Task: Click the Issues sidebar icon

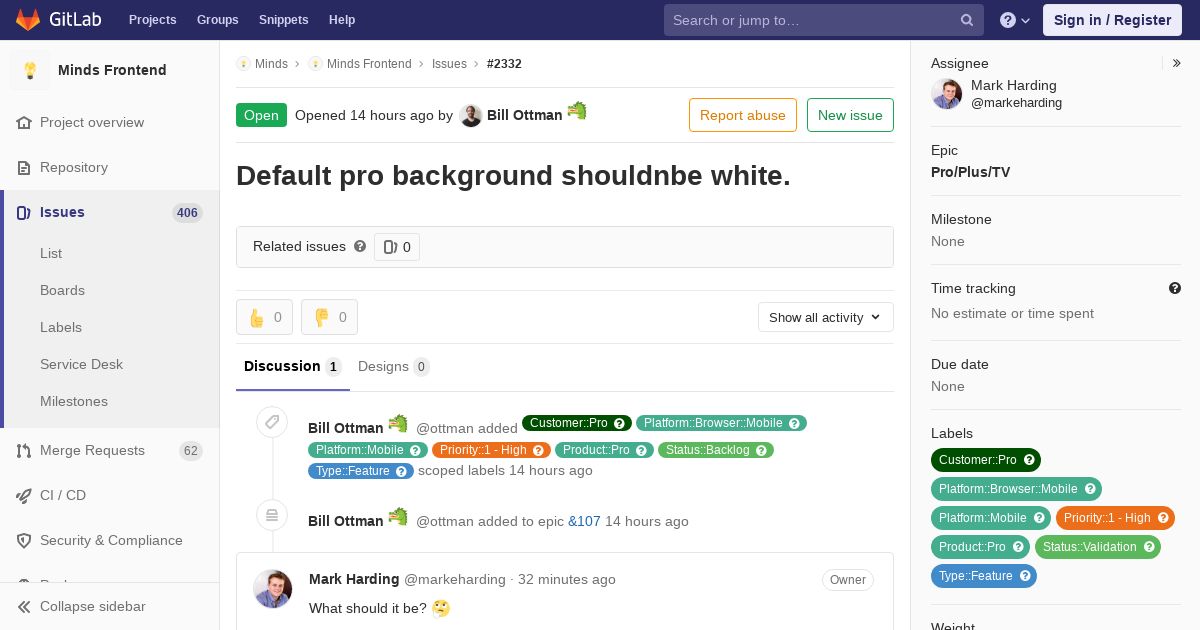Action: pos(24,212)
